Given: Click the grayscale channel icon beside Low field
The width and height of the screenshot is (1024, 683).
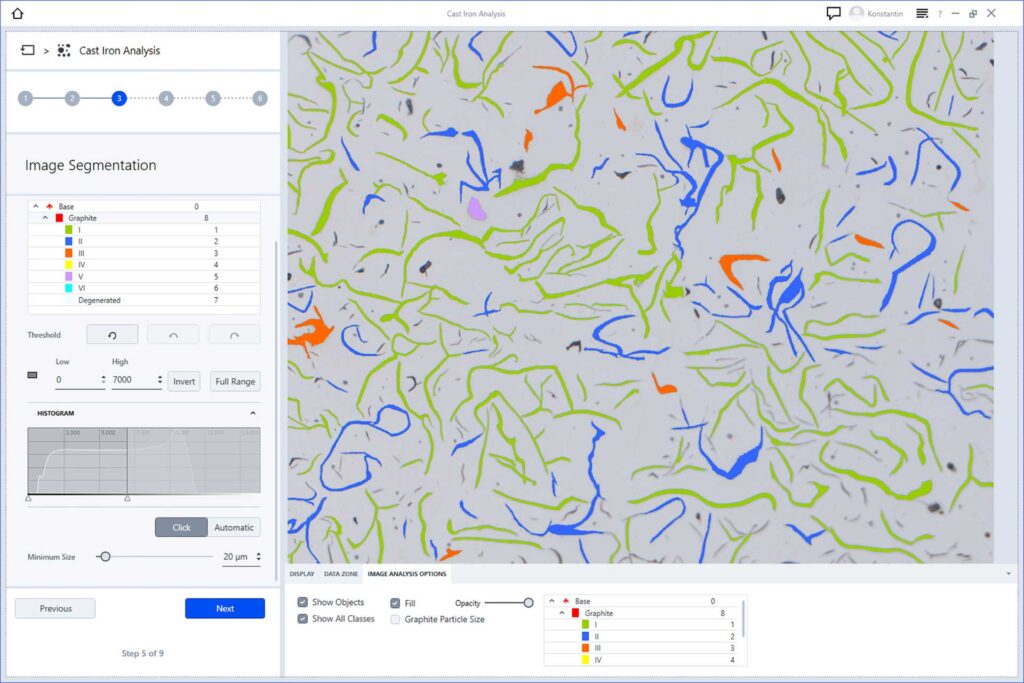Looking at the screenshot, I should click(x=30, y=375).
